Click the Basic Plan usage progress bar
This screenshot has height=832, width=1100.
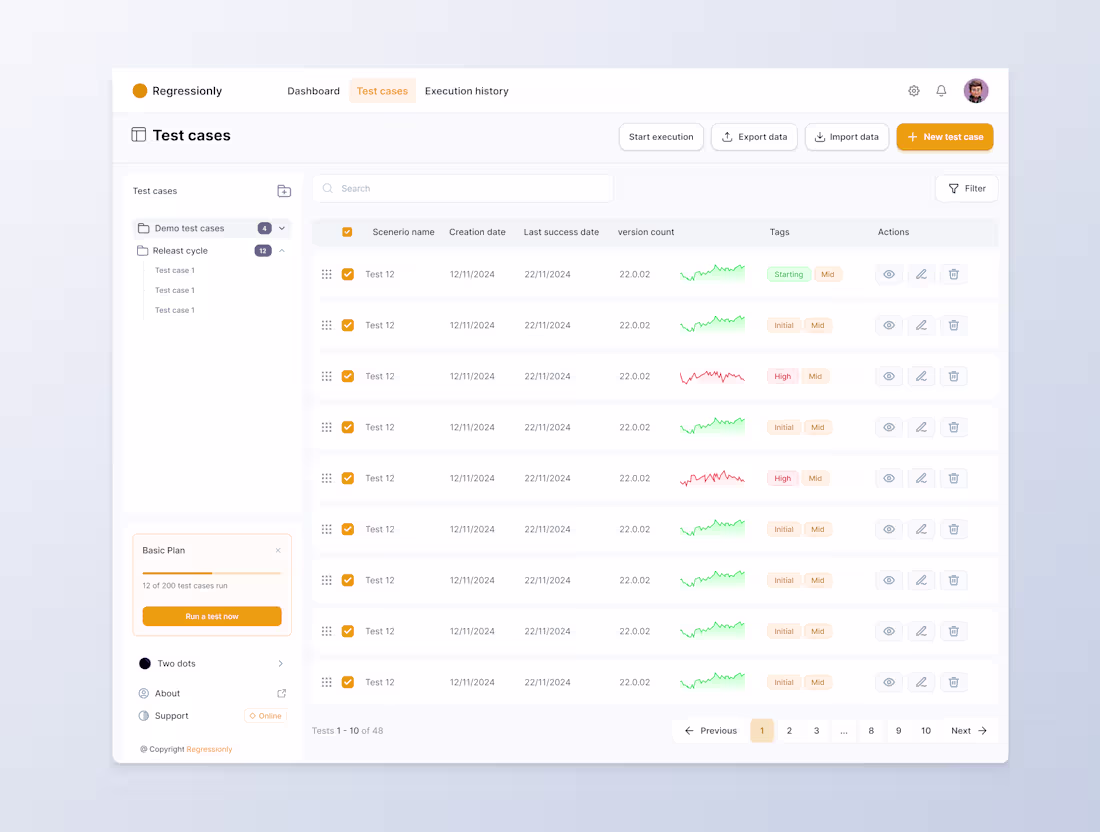click(211, 573)
